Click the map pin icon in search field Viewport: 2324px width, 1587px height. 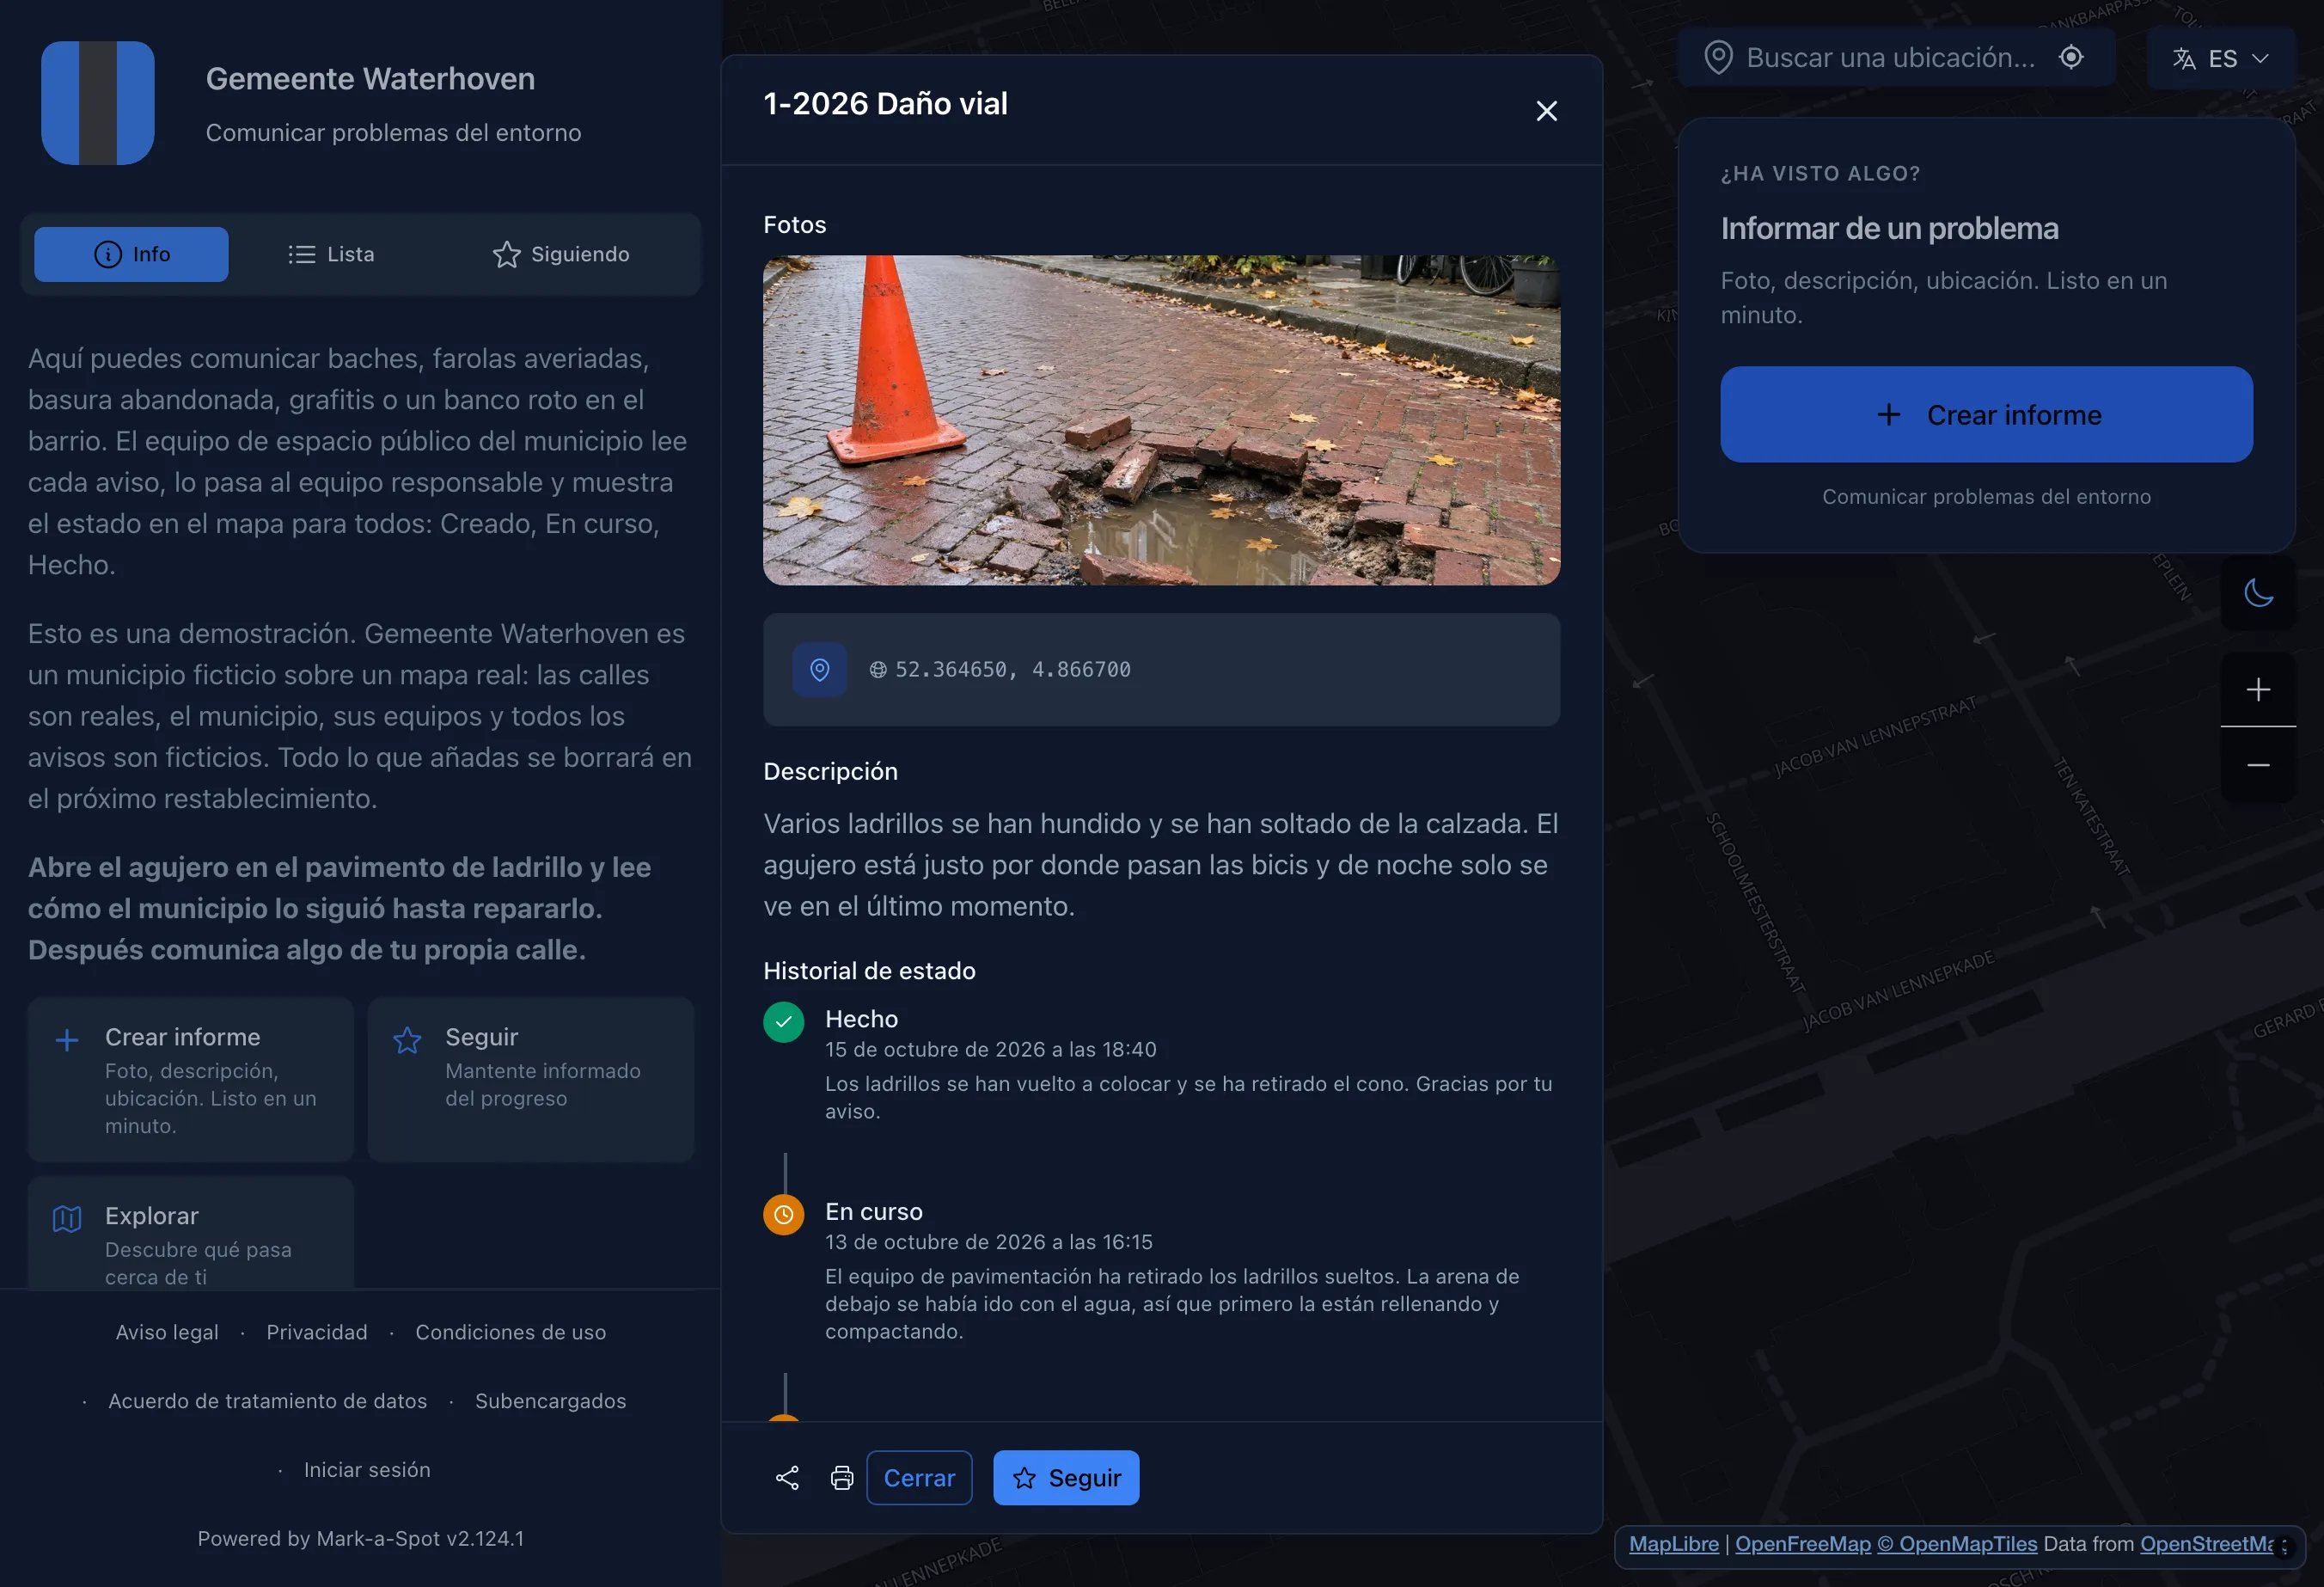(1718, 57)
